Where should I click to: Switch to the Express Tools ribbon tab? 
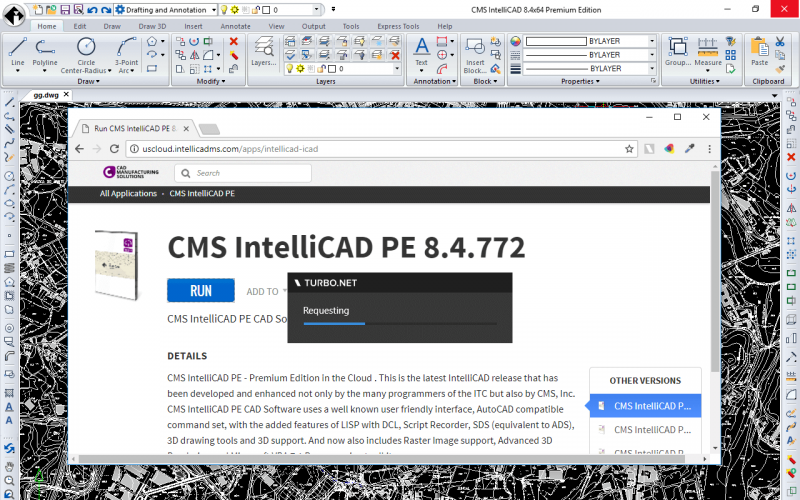click(398, 26)
